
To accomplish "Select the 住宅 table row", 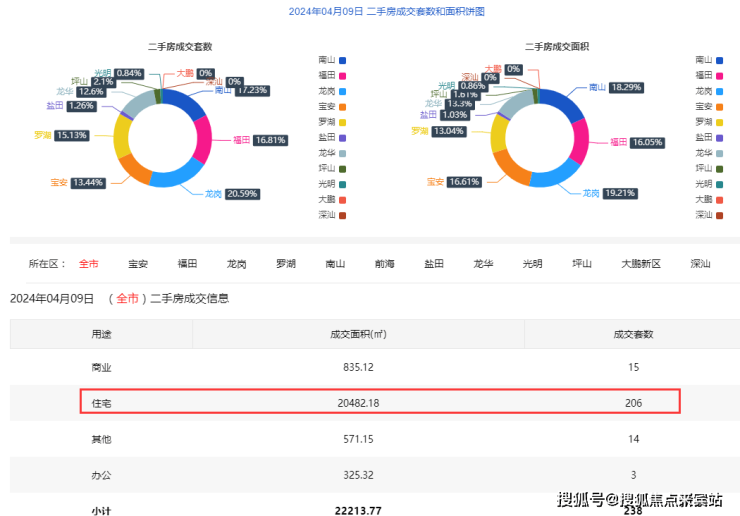I will pos(380,403).
